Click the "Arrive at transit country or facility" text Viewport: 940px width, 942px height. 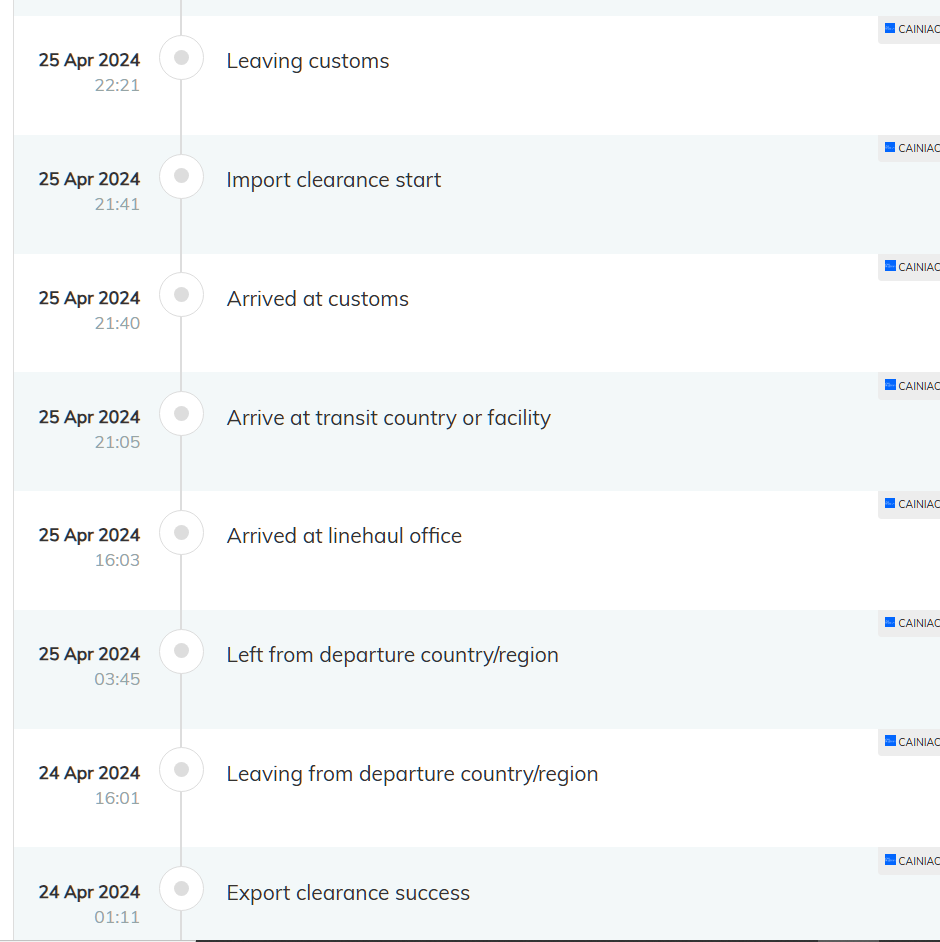[388, 418]
